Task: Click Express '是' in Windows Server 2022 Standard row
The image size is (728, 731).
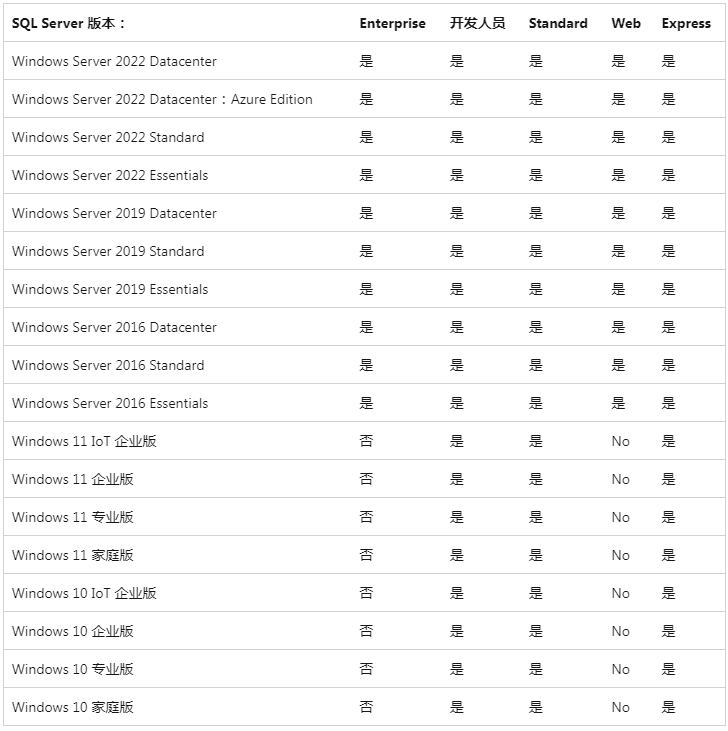Action: click(668, 137)
